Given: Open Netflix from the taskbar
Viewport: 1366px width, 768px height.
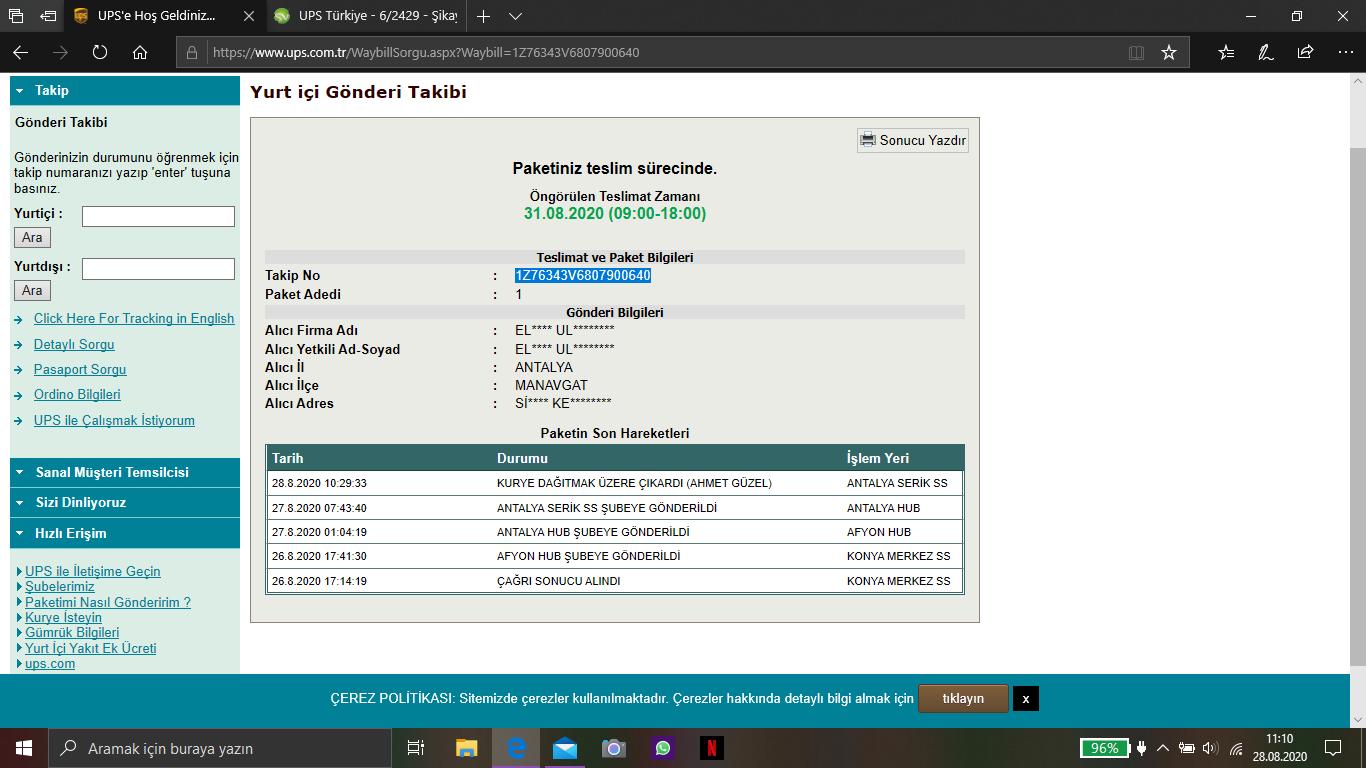Looking at the screenshot, I should (x=712, y=748).
